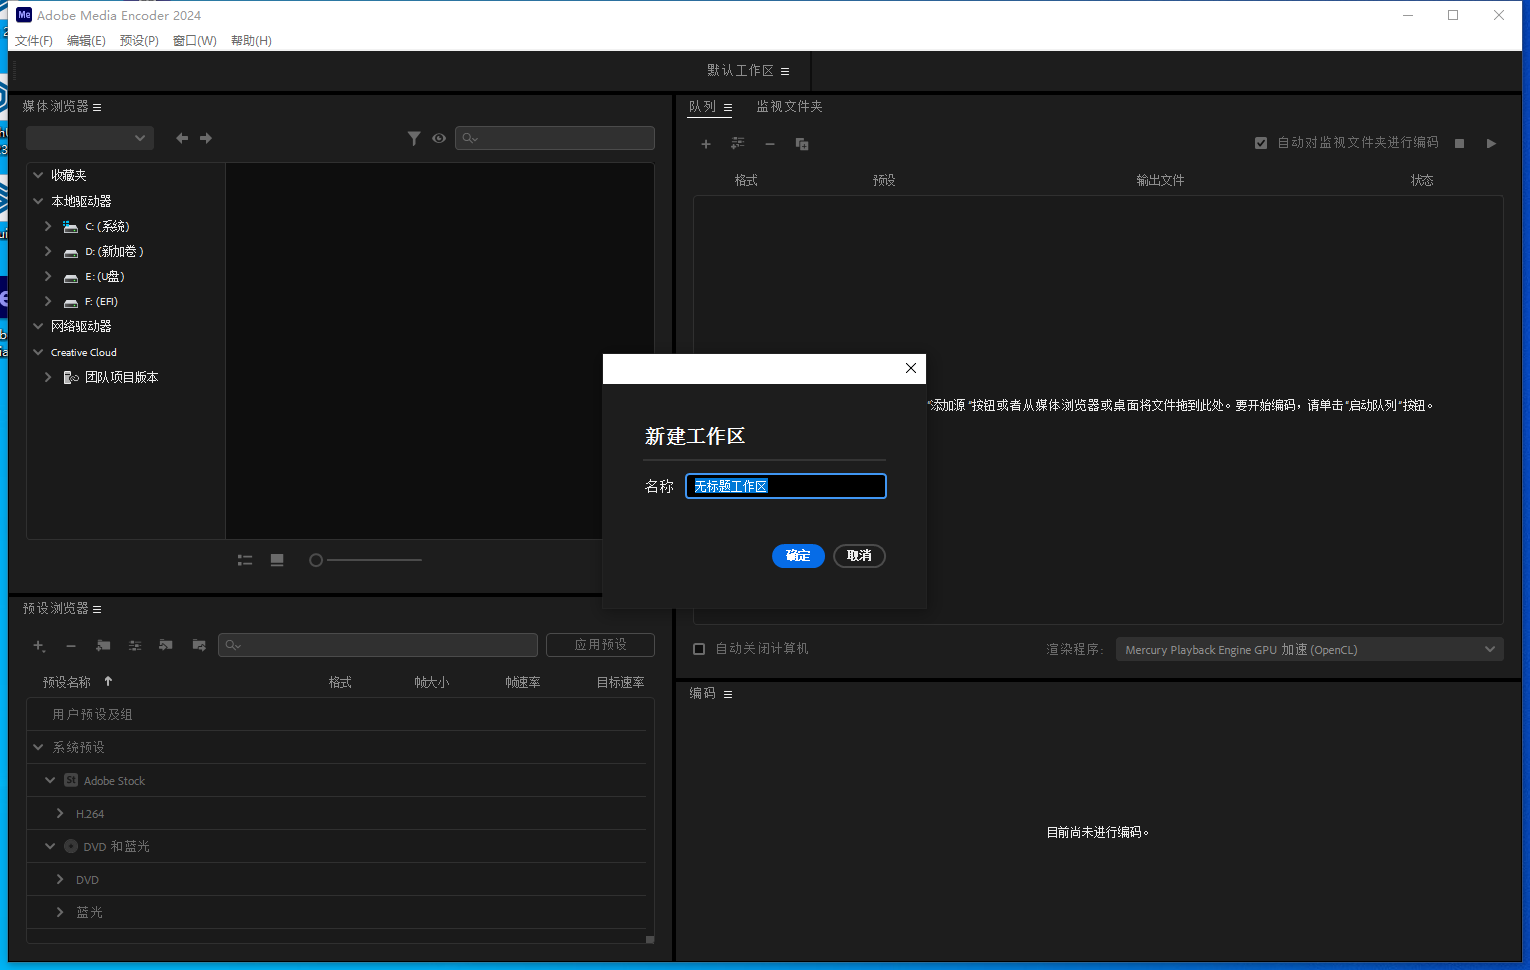Click the duplicate icon in Queue

click(802, 144)
